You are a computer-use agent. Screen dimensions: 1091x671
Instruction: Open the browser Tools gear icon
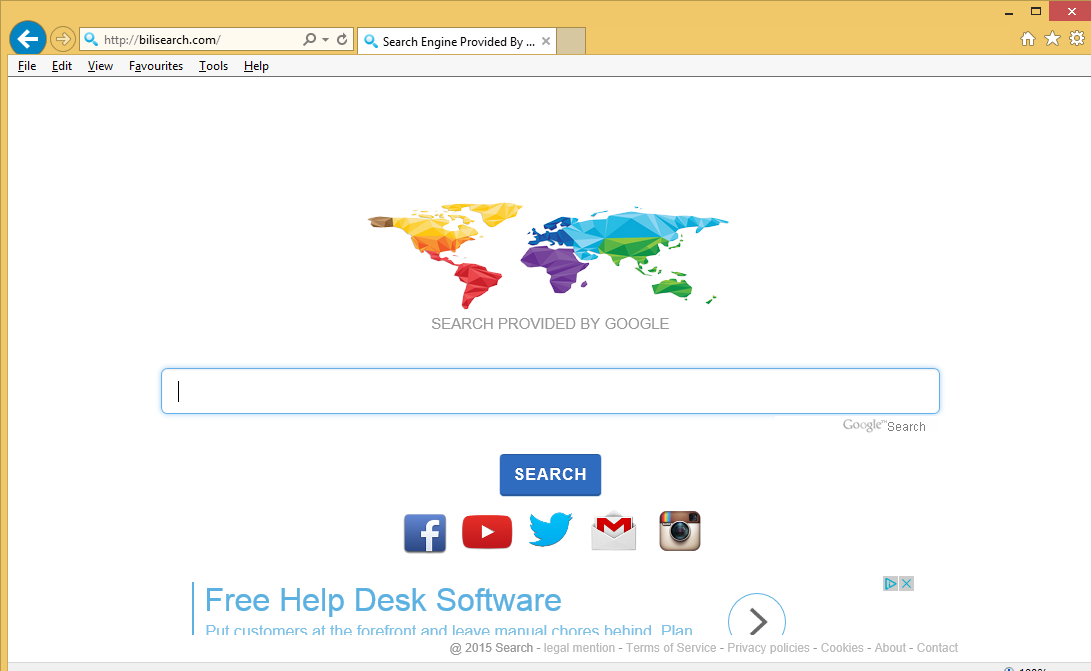point(1077,39)
